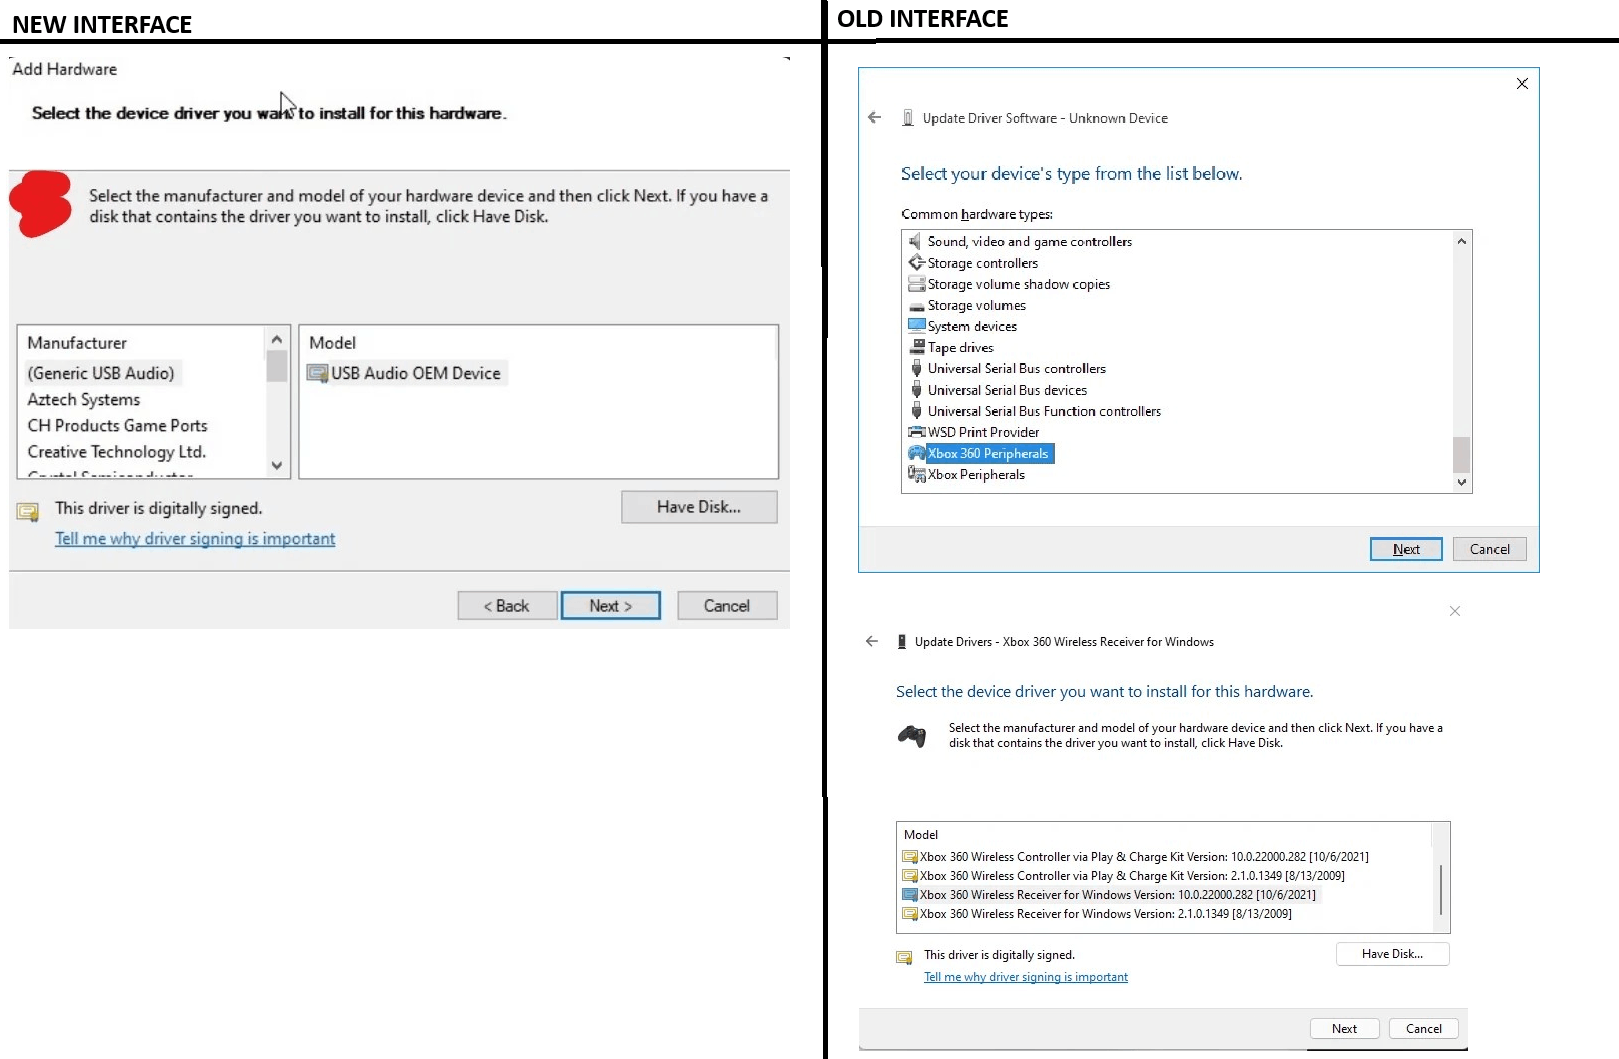Click icon of Wireless Receiver Version 10.0.22000.282

pos(910,894)
